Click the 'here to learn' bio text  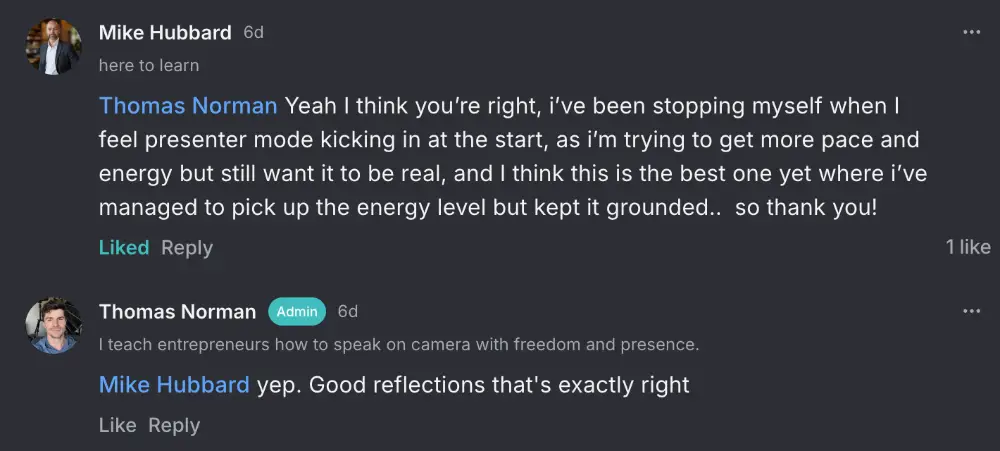coord(149,65)
